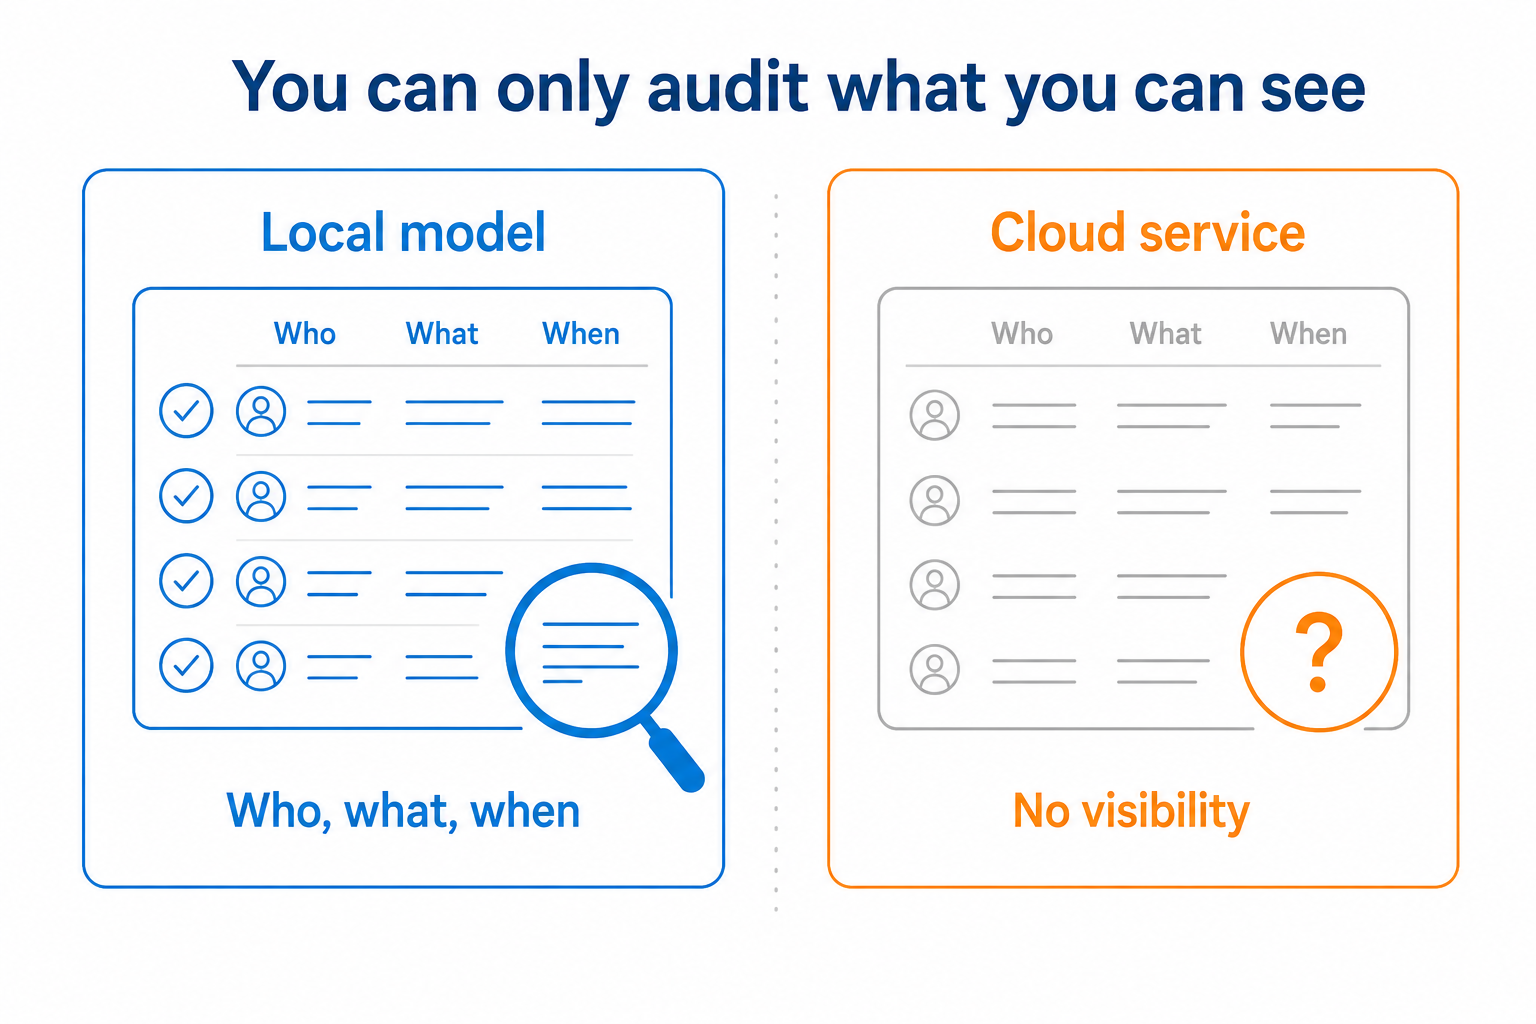1536x1024 pixels.
Task: Click the 'No visibility' caption
Action: click(1132, 811)
